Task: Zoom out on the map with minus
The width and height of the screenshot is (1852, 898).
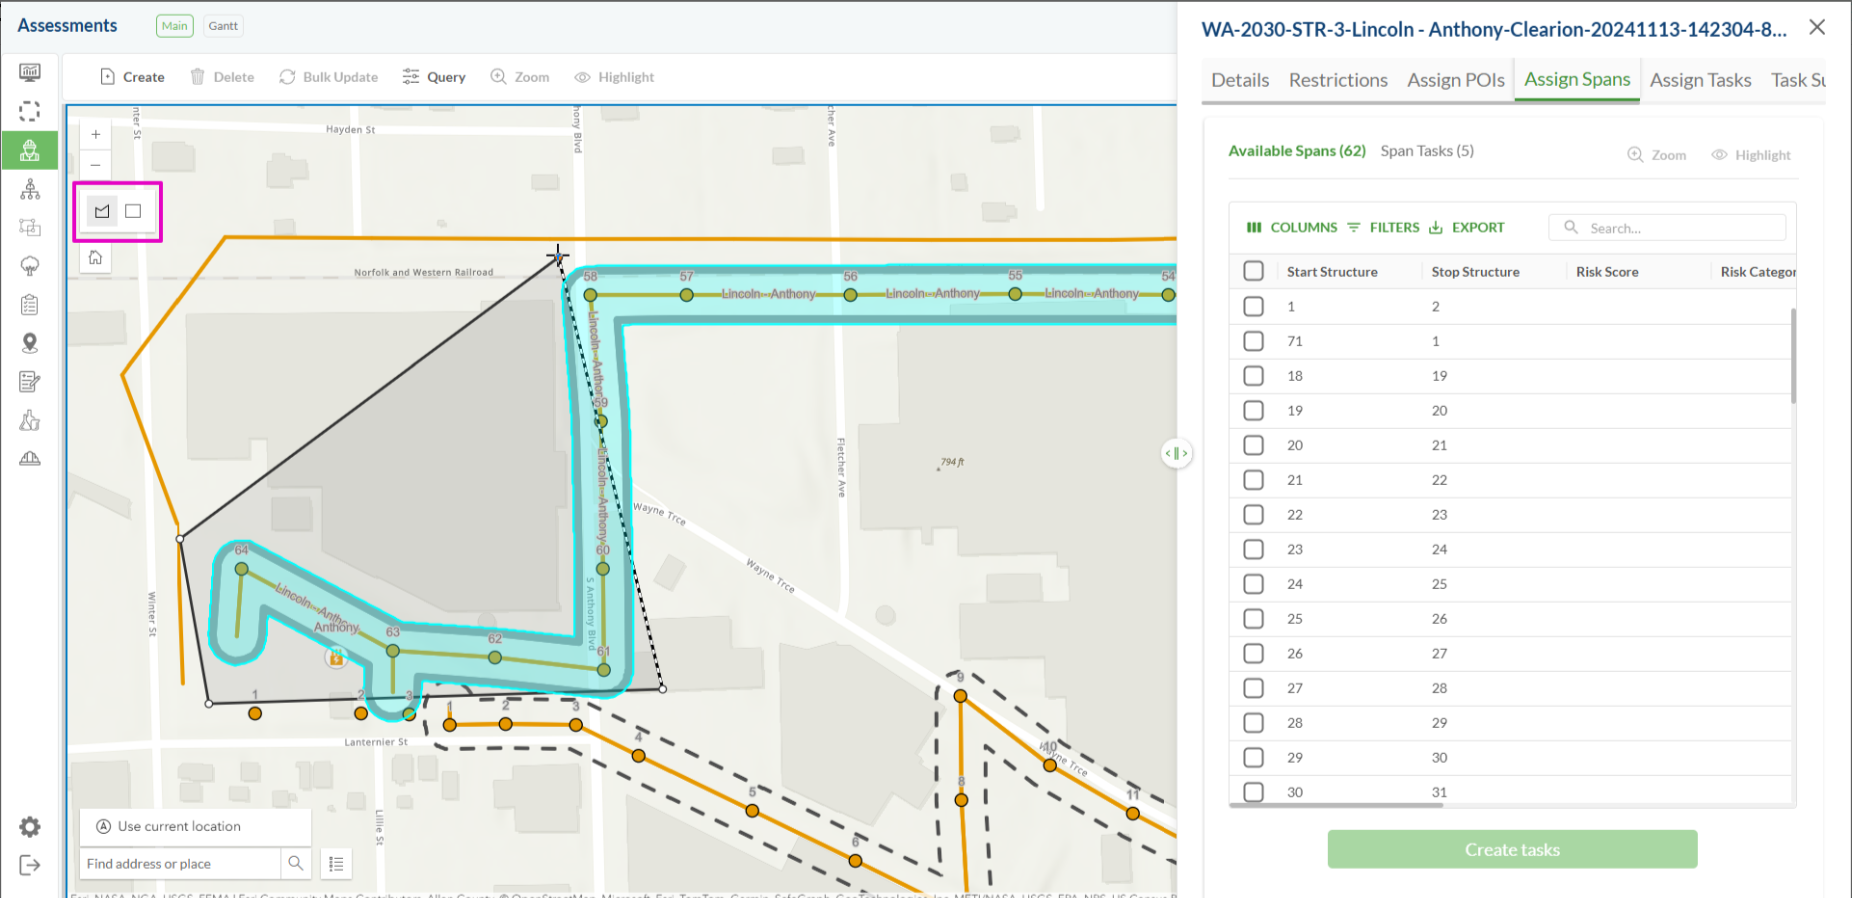Action: 96,165
